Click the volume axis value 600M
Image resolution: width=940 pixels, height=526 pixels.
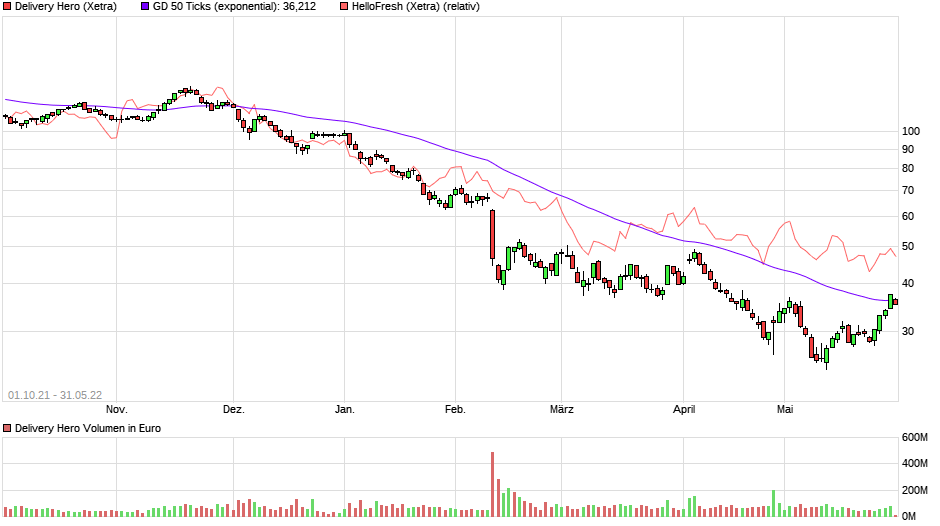(915, 438)
